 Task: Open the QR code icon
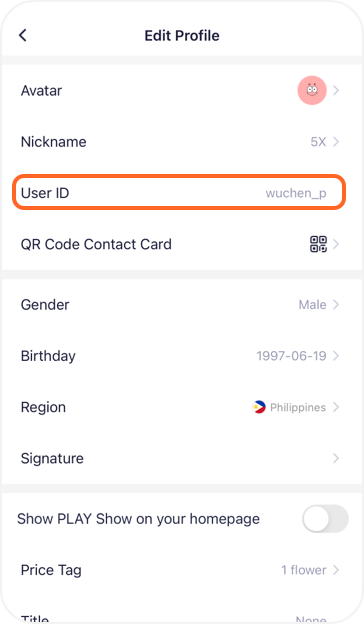click(x=318, y=244)
